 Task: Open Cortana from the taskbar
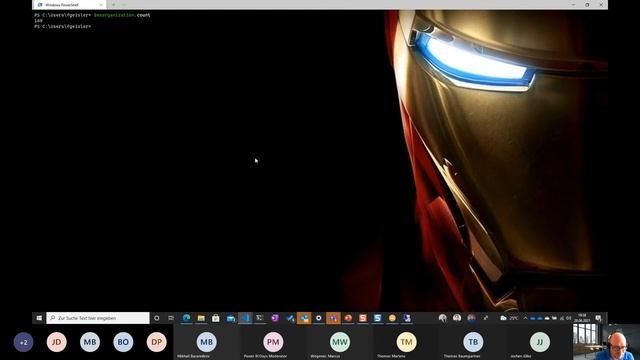click(157, 318)
